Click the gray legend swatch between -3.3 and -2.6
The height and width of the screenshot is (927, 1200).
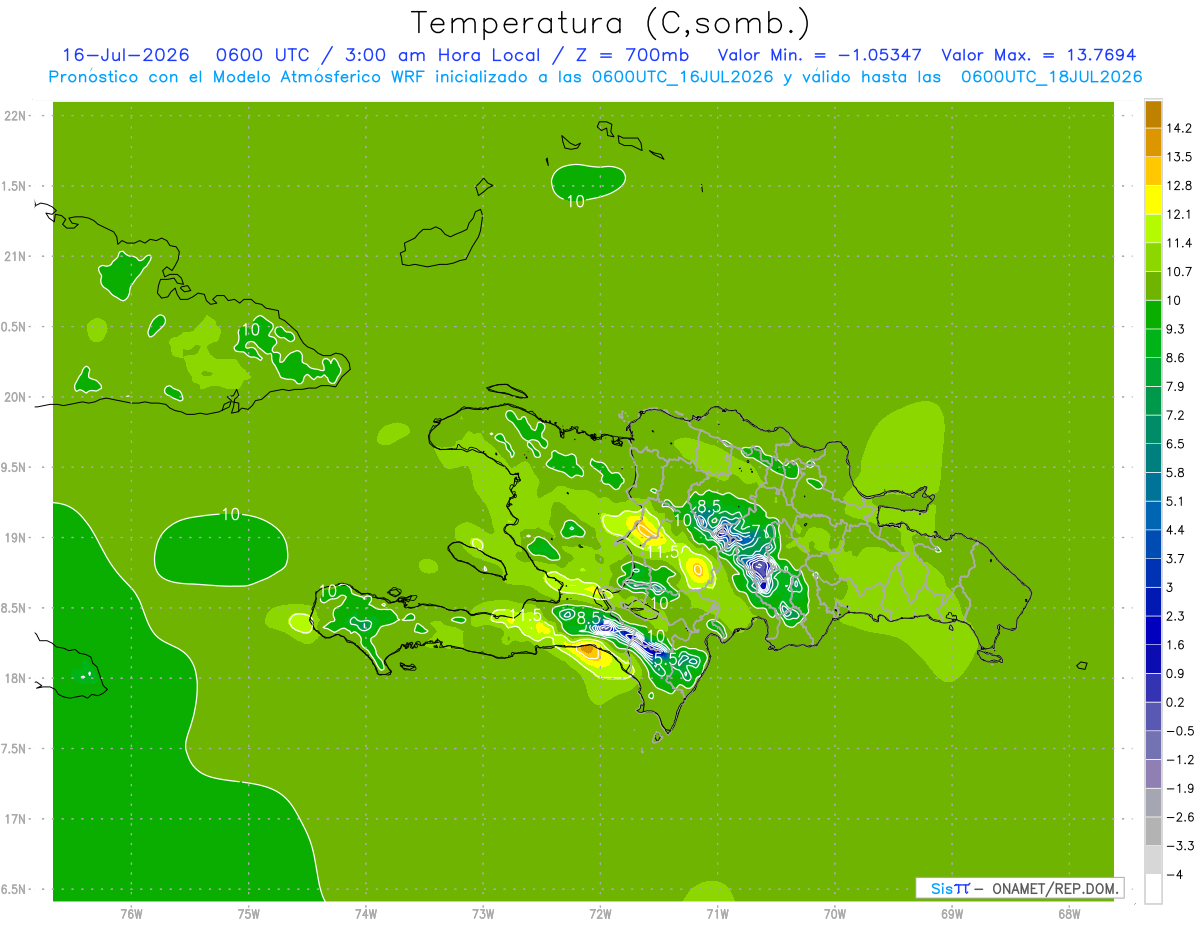coord(1153,830)
